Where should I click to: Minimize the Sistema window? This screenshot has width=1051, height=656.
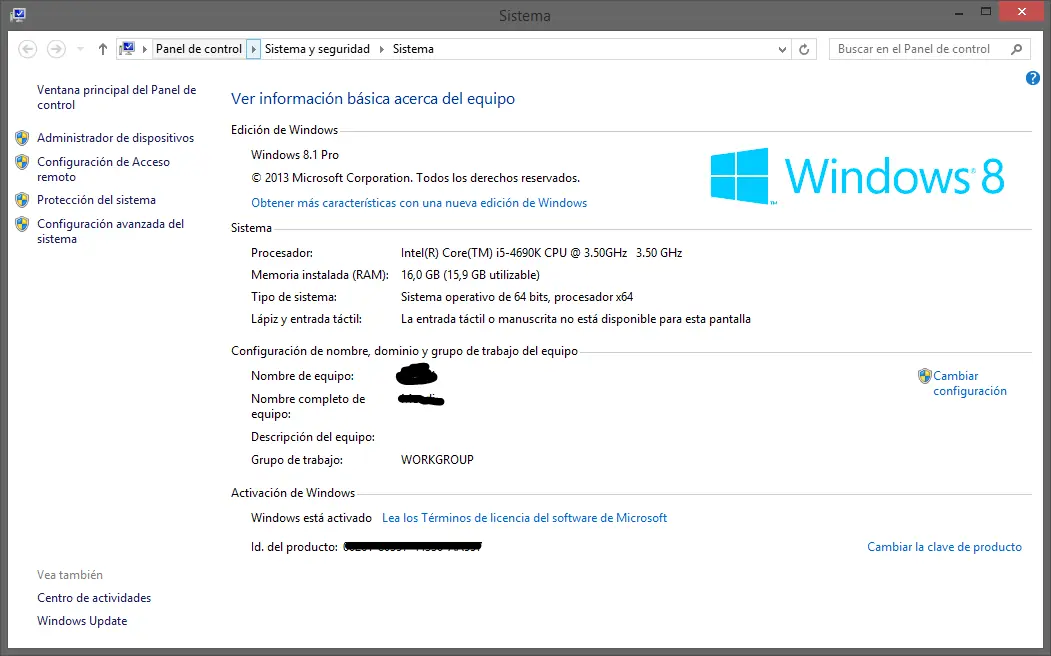[x=958, y=12]
